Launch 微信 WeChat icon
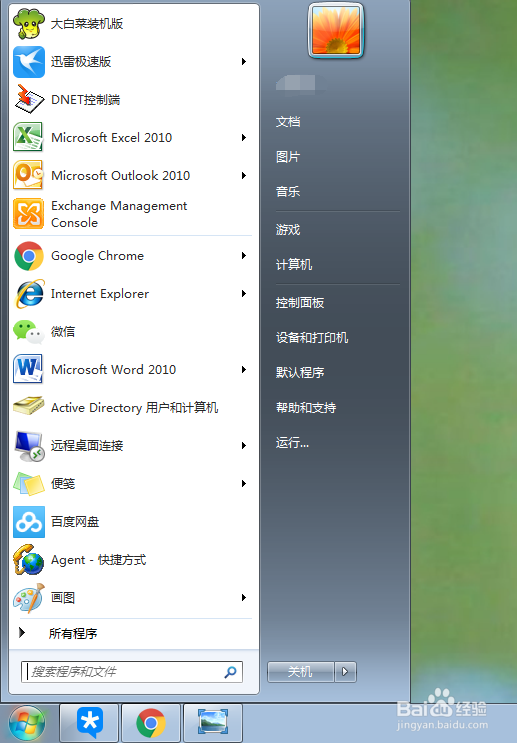Screen dimensions: 517x743 pyautogui.click(x=29, y=332)
